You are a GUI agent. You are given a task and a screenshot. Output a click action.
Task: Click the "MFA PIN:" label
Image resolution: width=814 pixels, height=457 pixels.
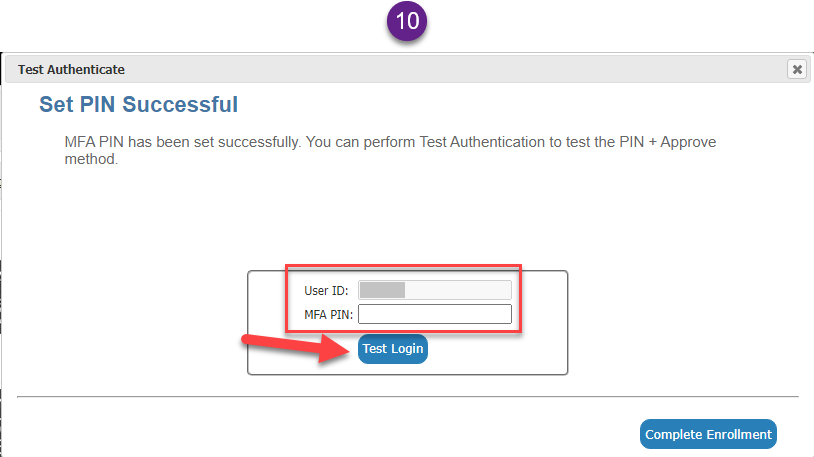coord(329,315)
